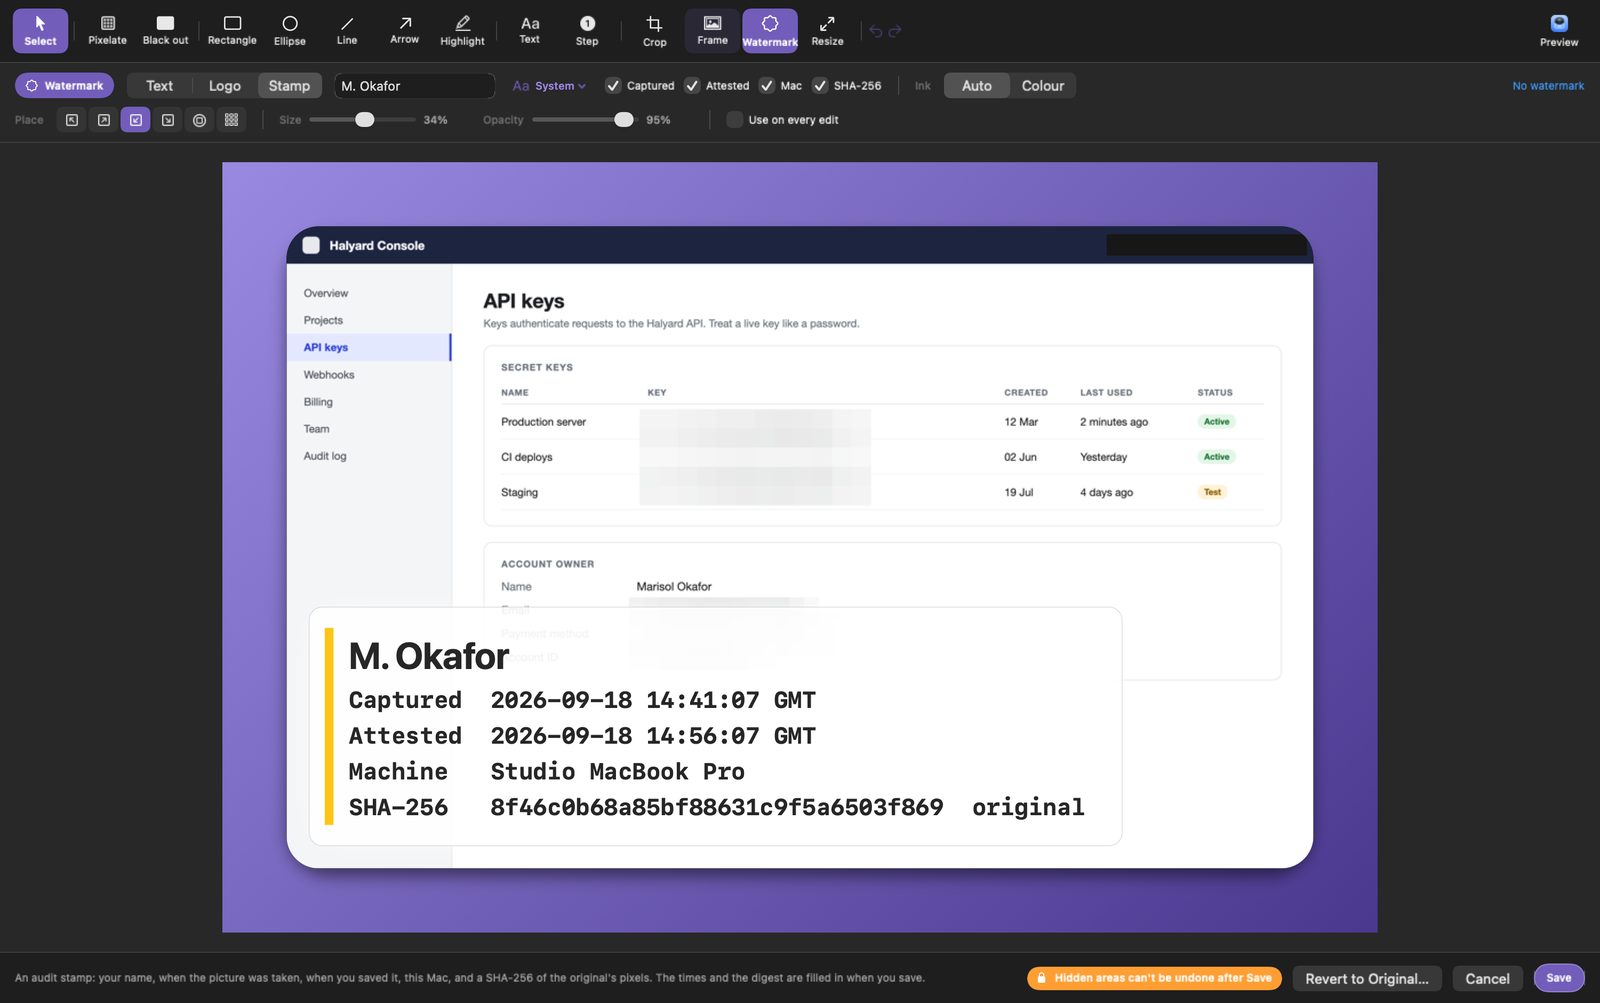Pick the Rectangle shape tool

pos(232,30)
